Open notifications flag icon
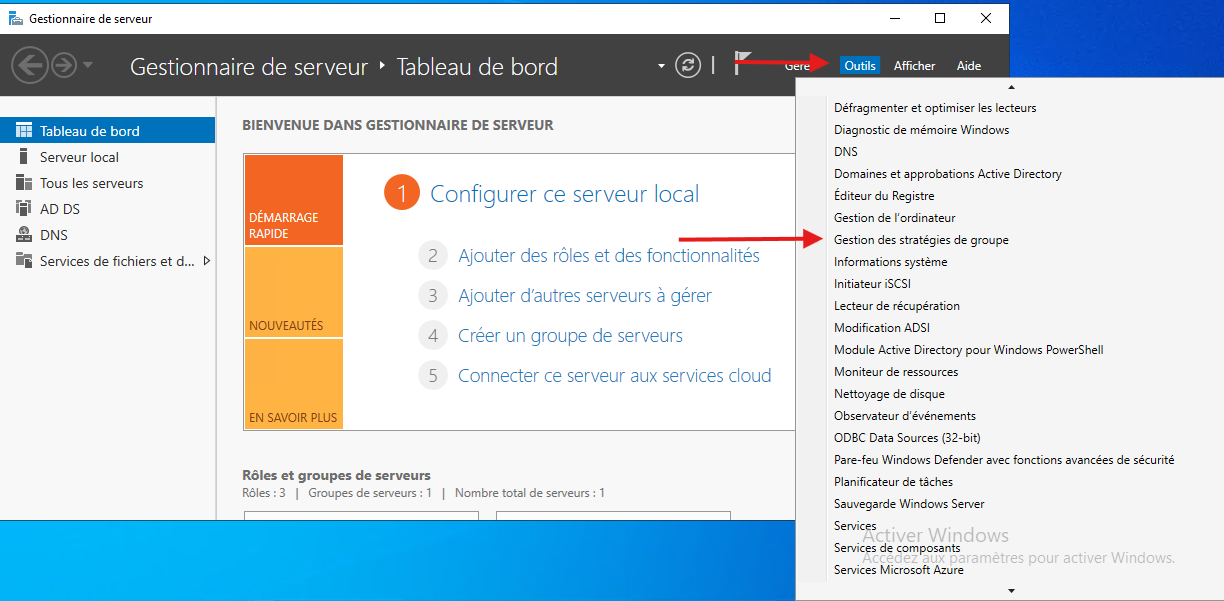Viewport: 1224px width, 601px height. tap(743, 64)
